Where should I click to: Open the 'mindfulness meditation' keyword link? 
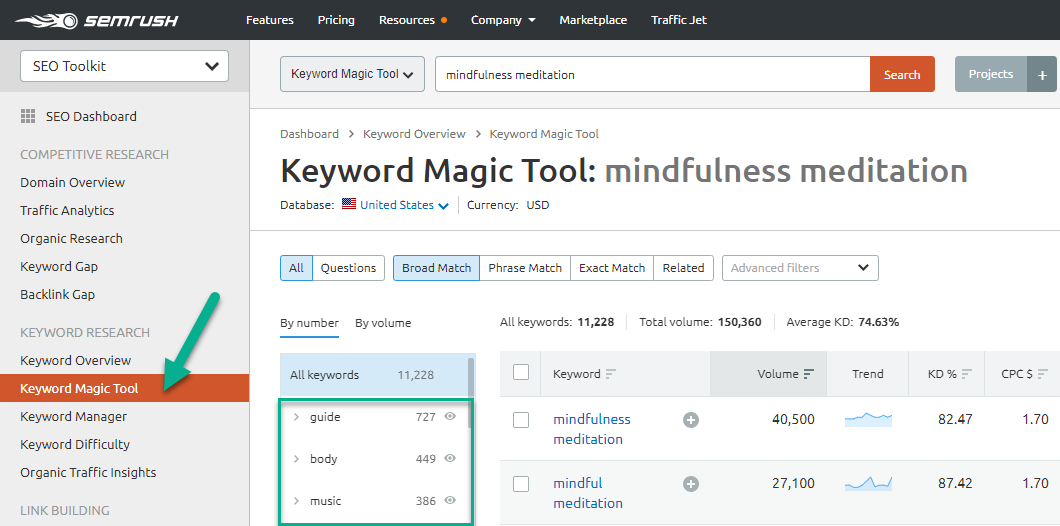[x=592, y=429]
